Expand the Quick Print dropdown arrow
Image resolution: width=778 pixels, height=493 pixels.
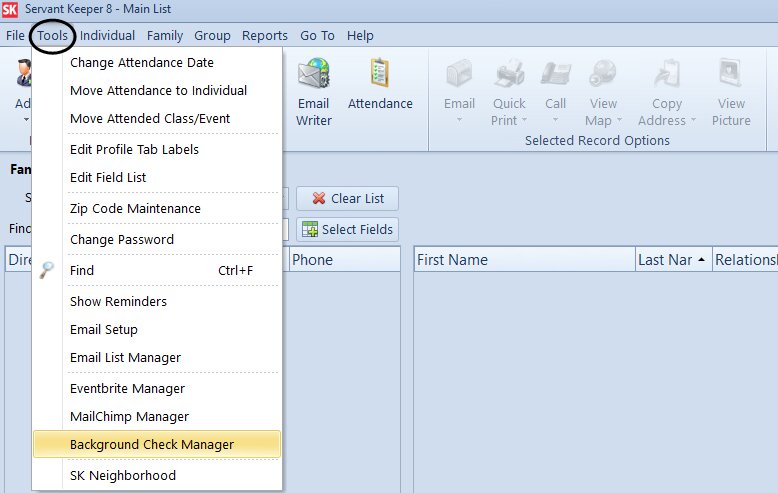click(525, 121)
